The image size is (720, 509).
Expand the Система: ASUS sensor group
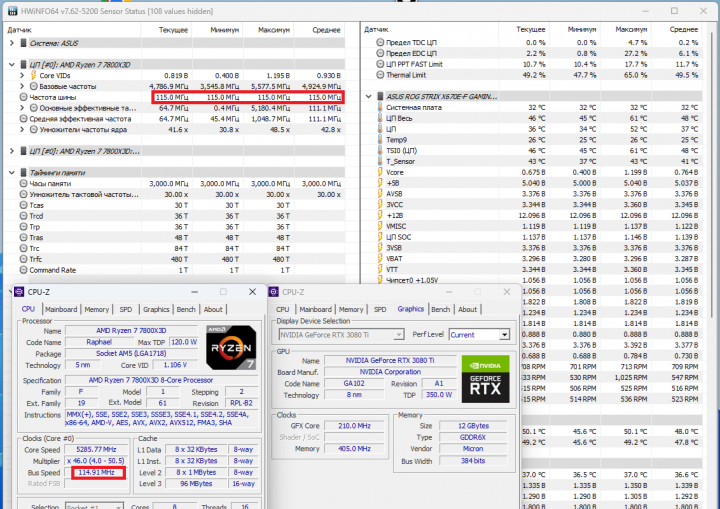pos(12,43)
